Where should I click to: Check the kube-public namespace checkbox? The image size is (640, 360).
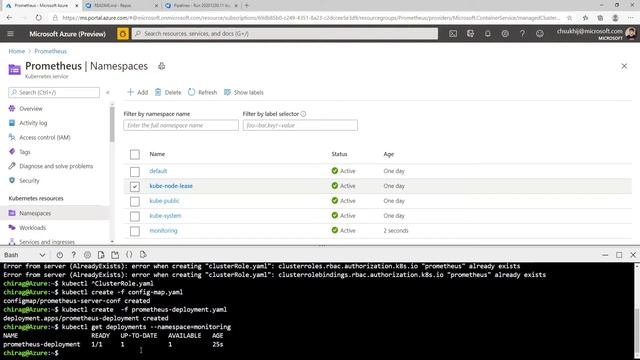[x=135, y=201]
